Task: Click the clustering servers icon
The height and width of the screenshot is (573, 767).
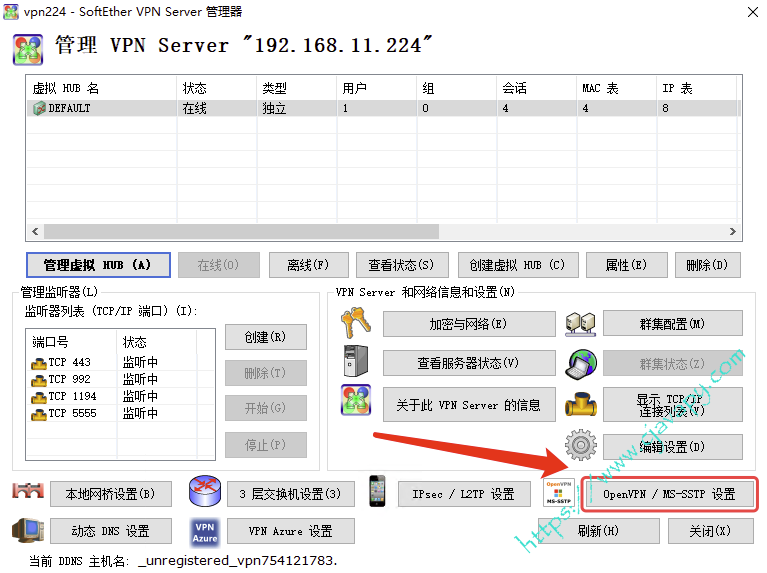Action: point(581,324)
